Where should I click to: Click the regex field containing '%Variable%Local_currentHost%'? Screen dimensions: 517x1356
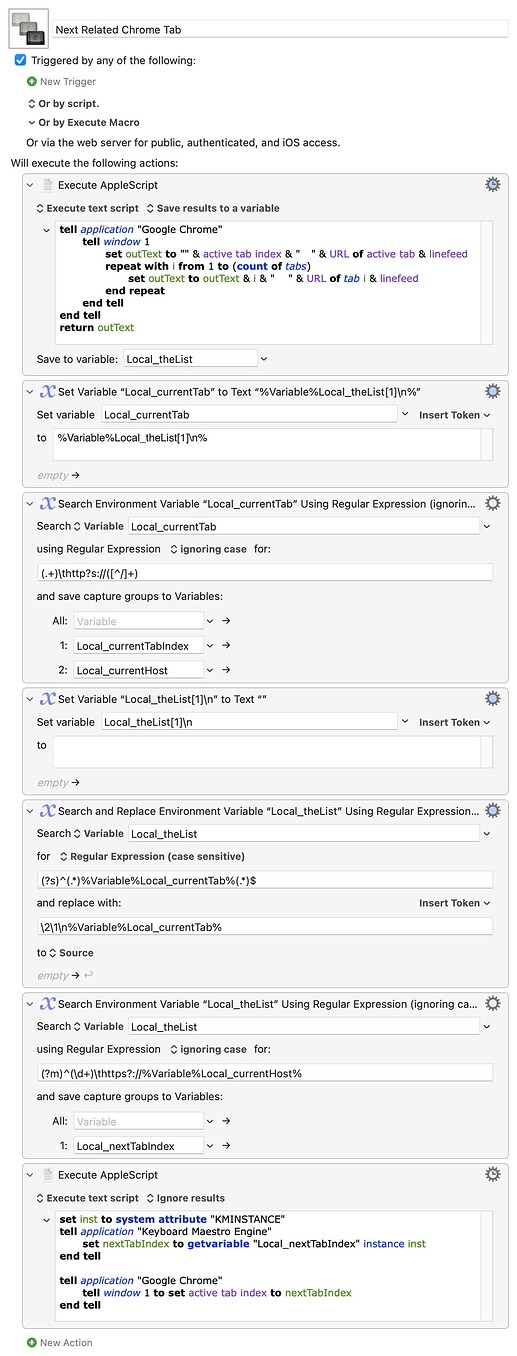(x=264, y=1073)
